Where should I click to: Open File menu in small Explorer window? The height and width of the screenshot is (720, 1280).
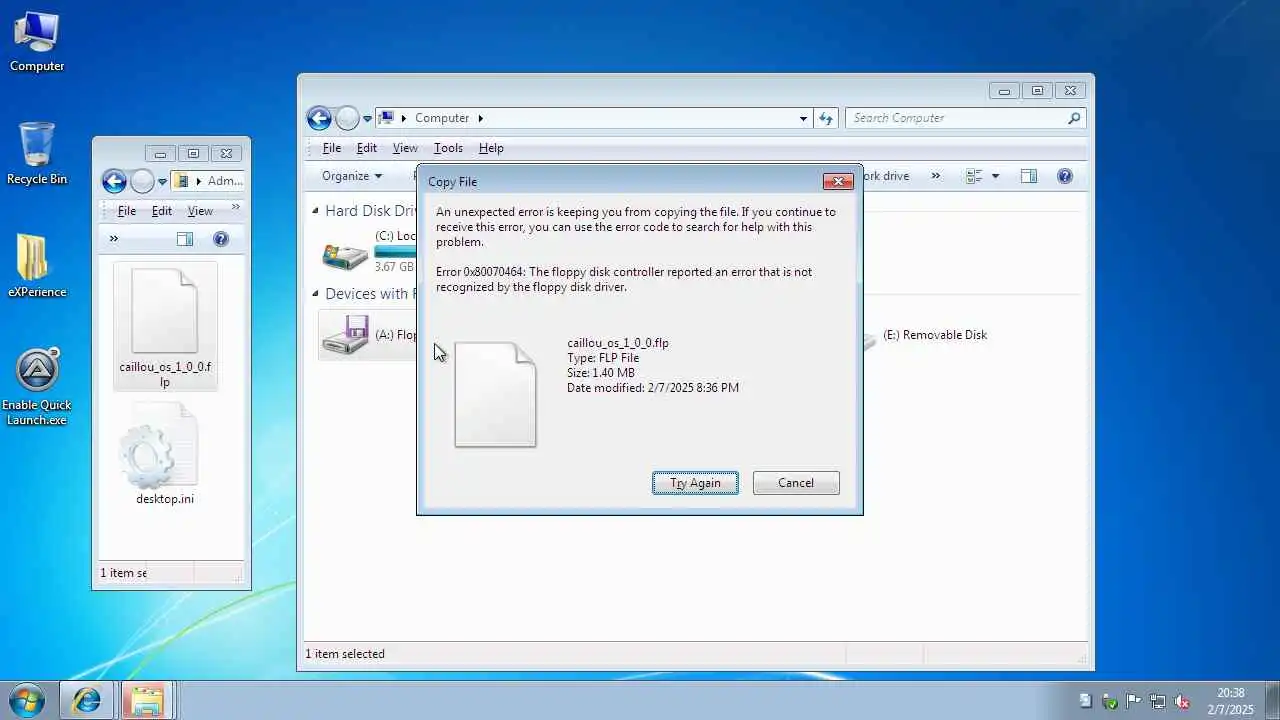[x=127, y=211]
